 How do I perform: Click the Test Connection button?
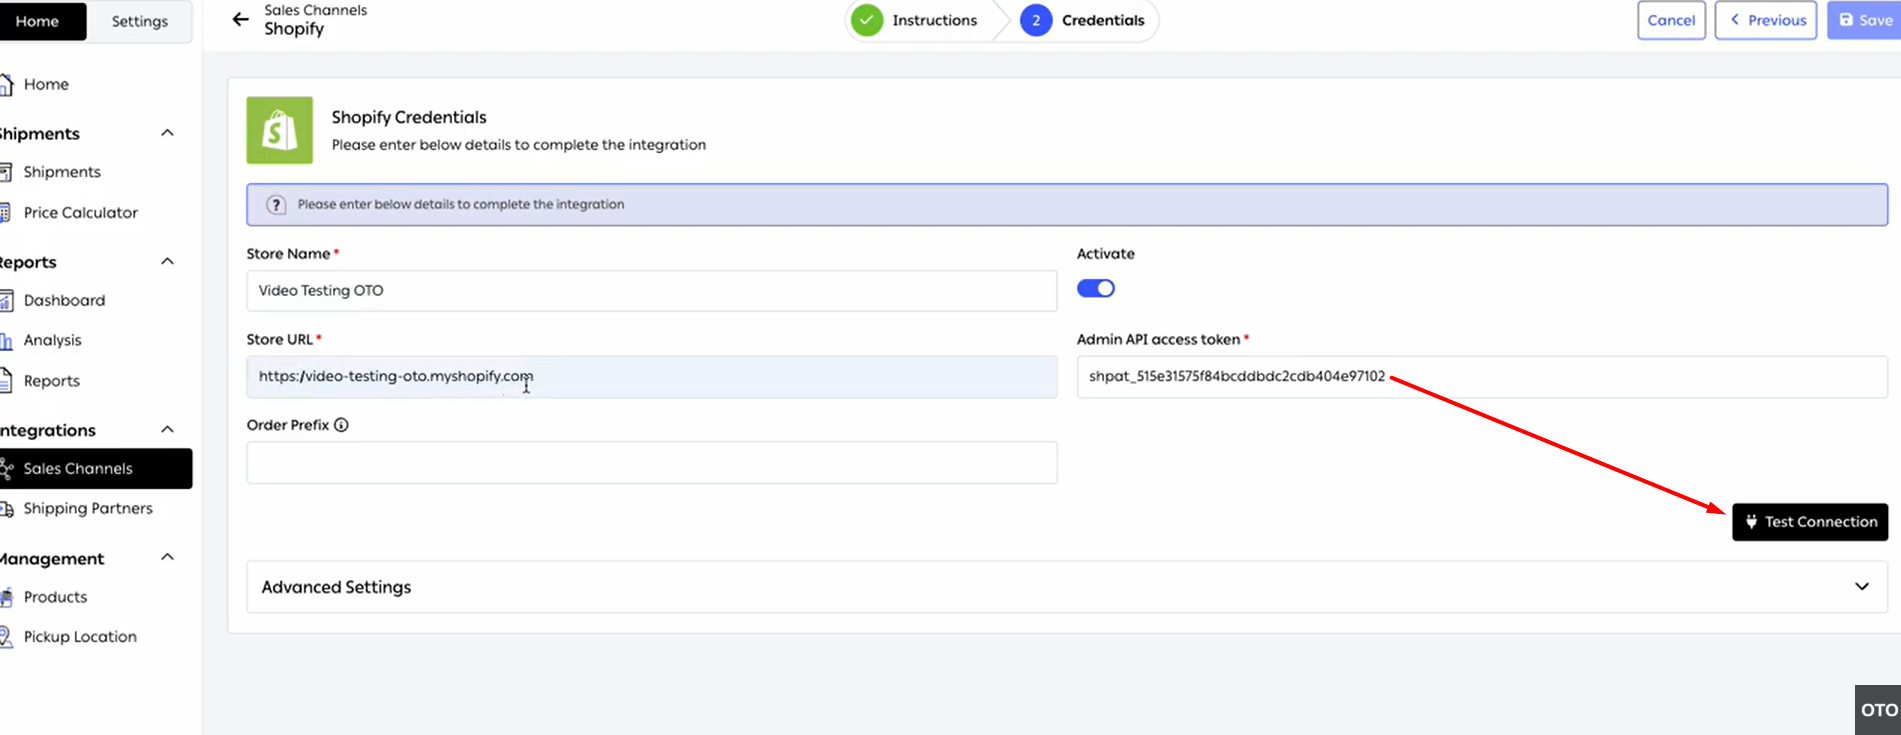pyautogui.click(x=1810, y=522)
